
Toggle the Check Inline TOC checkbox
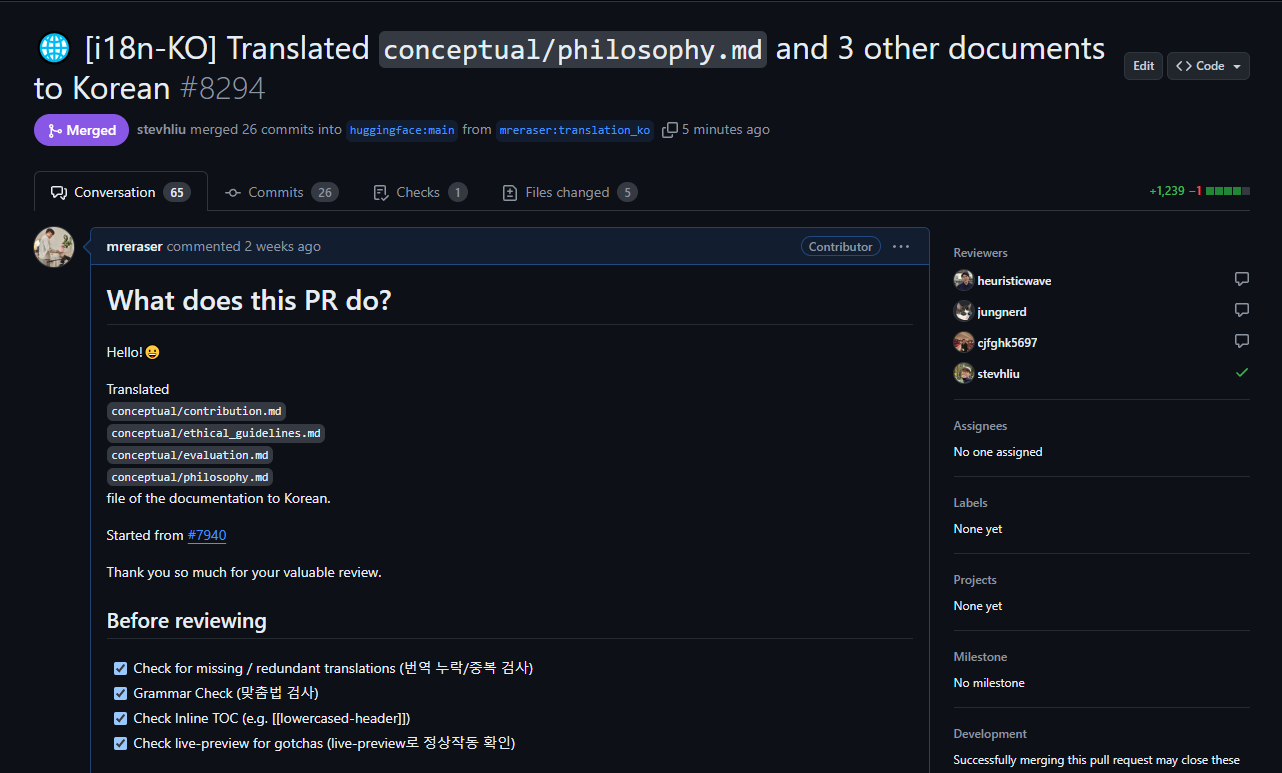pyautogui.click(x=120, y=718)
